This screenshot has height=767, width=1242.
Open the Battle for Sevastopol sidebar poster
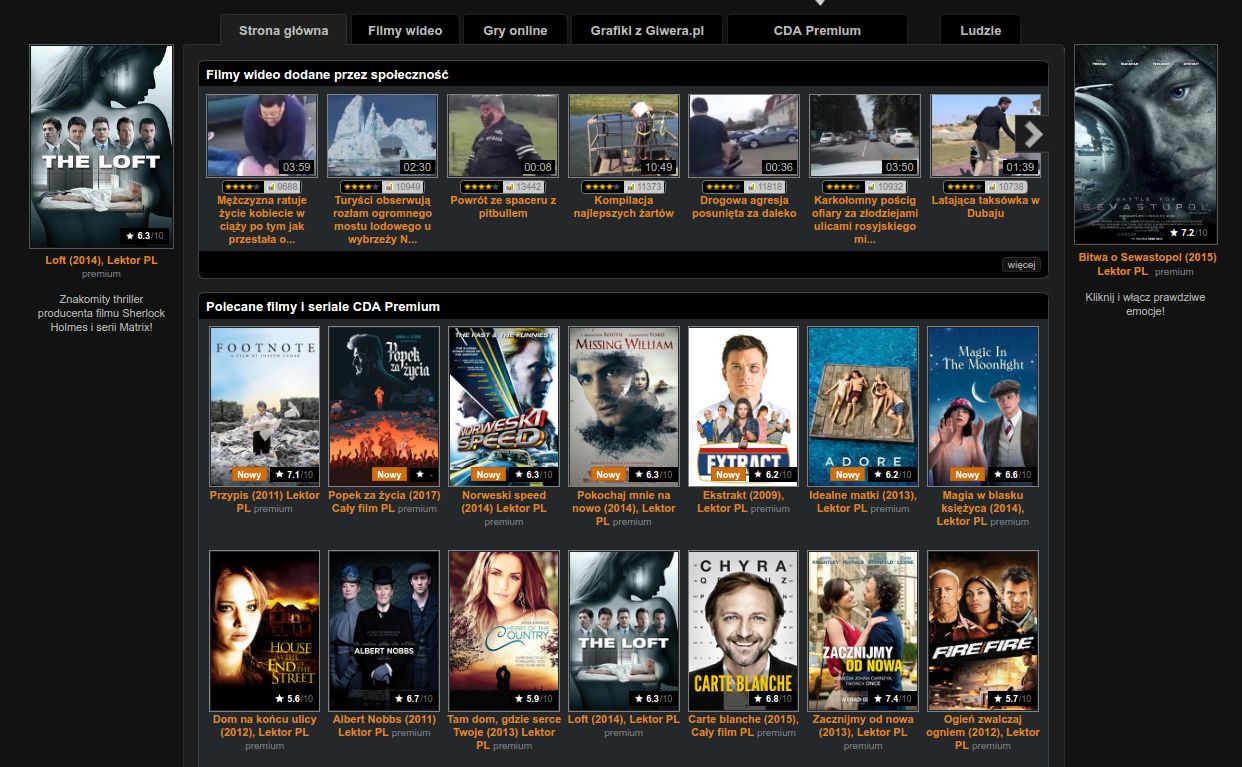coord(1146,144)
